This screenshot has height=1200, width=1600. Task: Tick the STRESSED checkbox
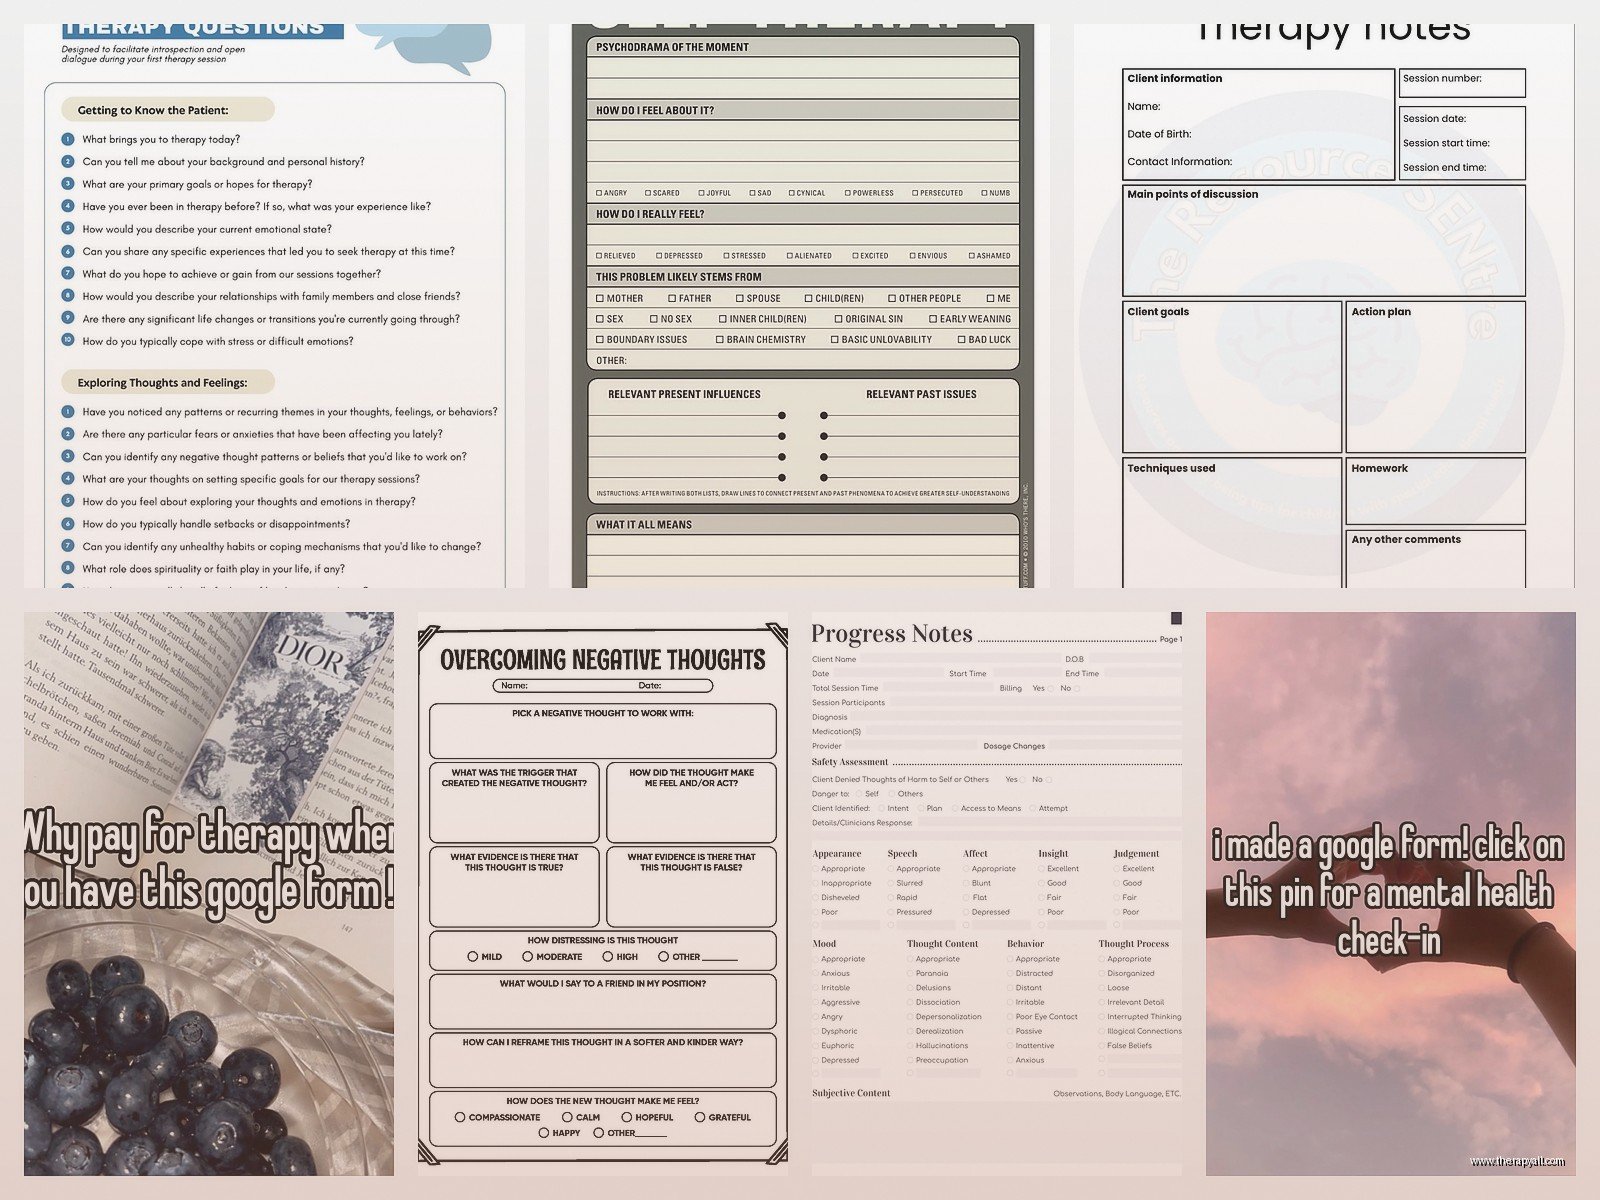coord(727,256)
